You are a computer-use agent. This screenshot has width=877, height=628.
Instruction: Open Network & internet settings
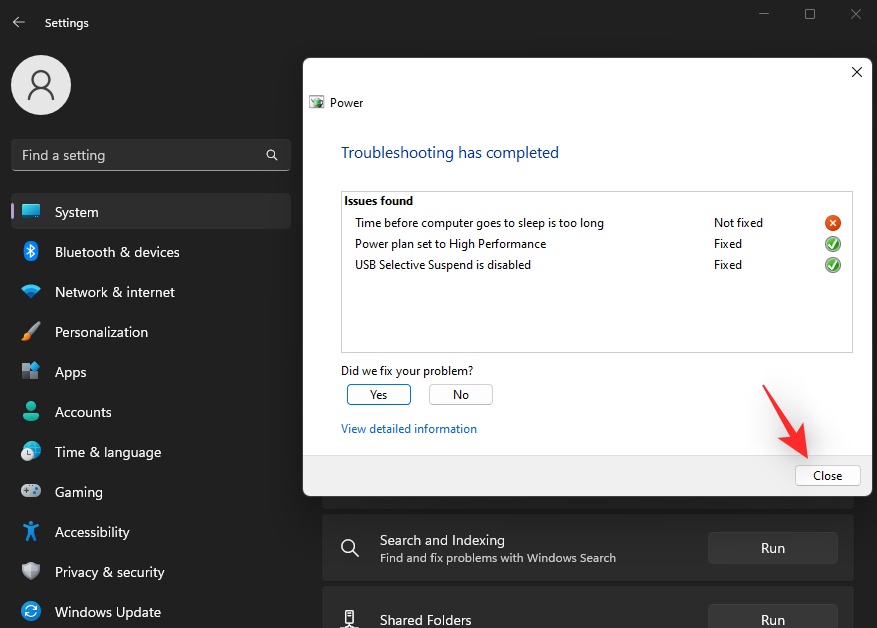click(114, 292)
